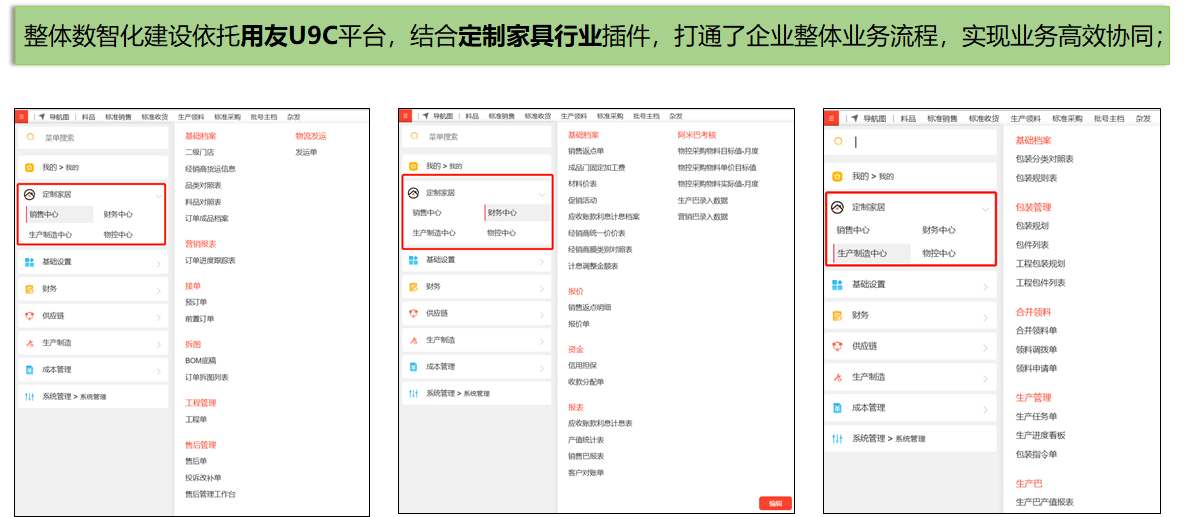This screenshot has width=1195, height=517.
Task: Click the 财务 icon in the left screenshot
Action: pos(30,289)
